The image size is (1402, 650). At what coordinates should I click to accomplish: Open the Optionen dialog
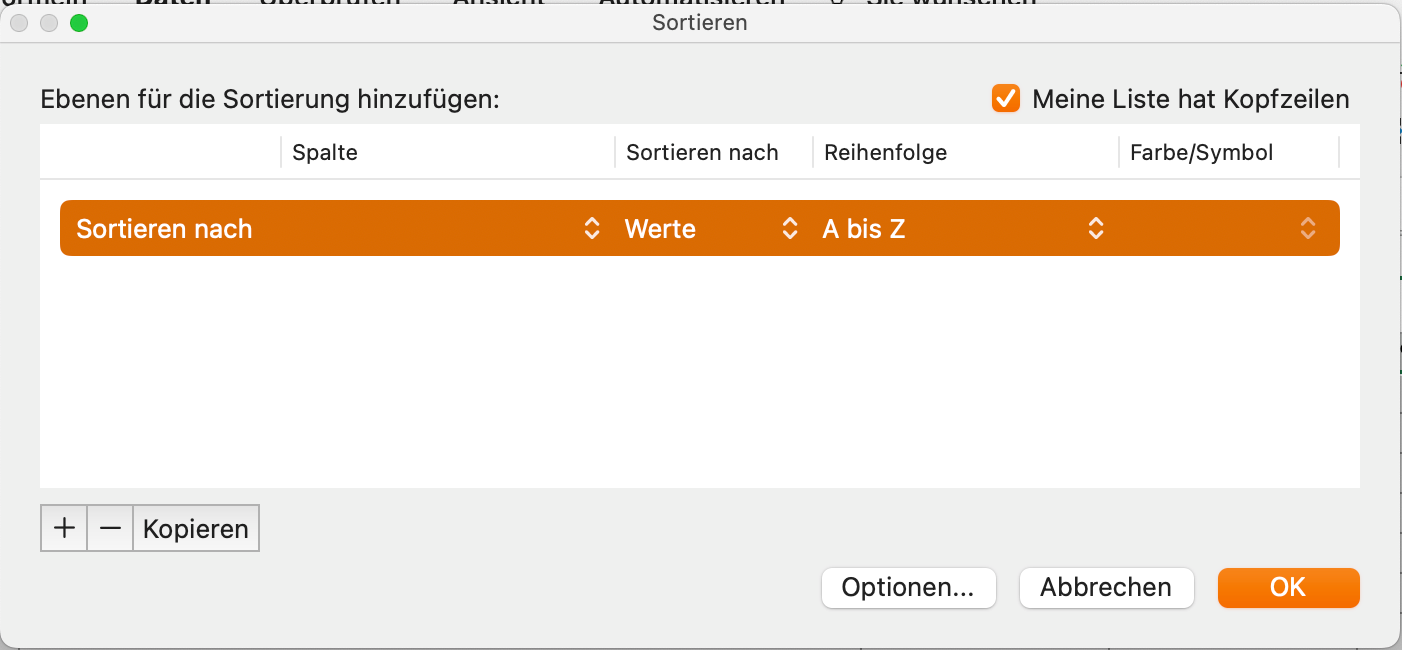(x=908, y=588)
